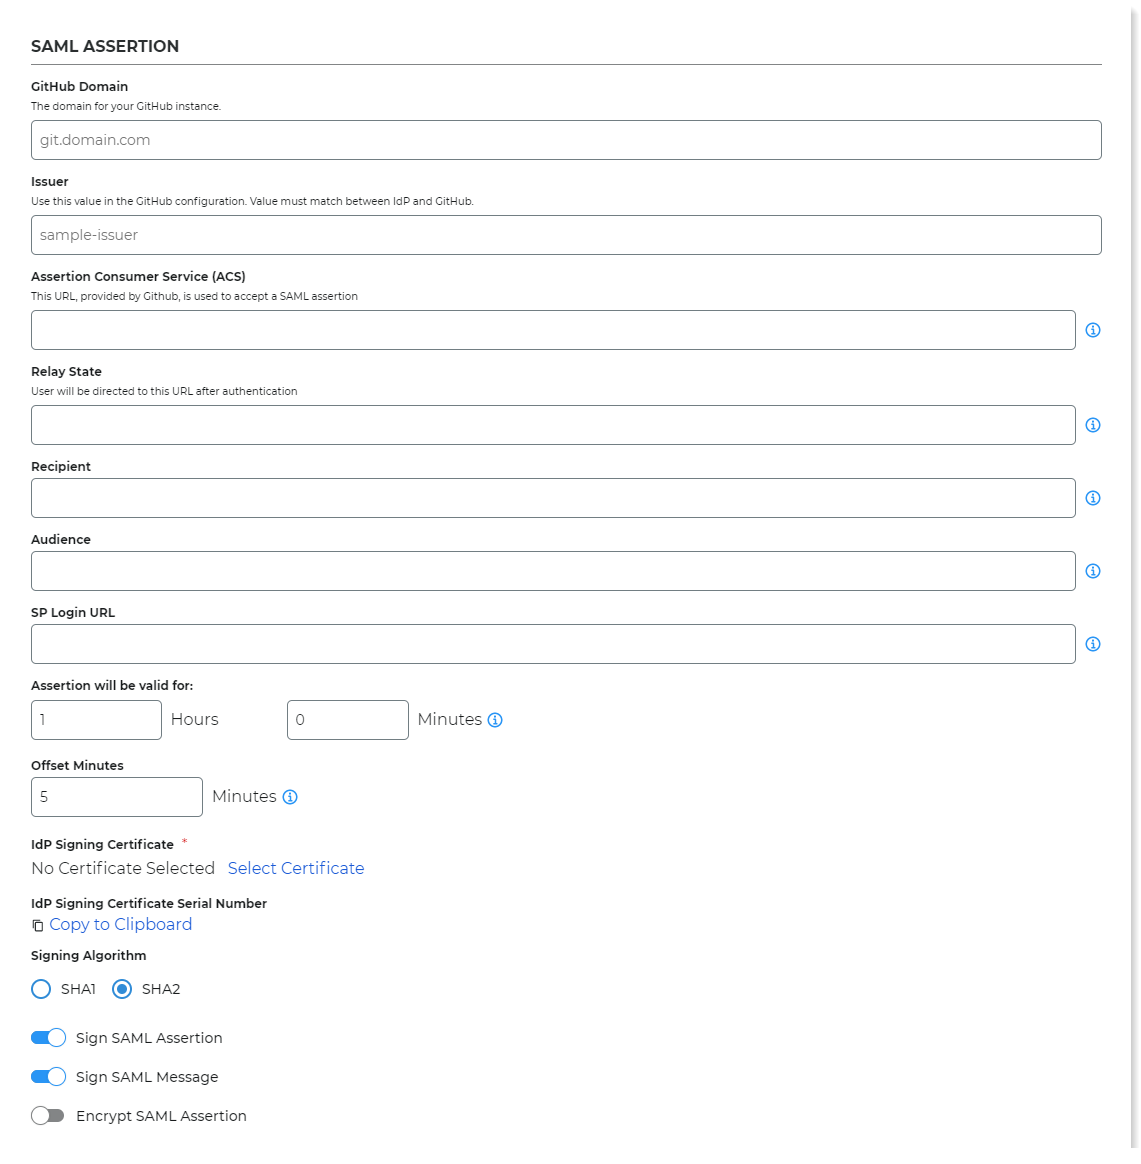The height and width of the screenshot is (1164, 1141).
Task: Select the SHA2 radio button
Action: 121,988
